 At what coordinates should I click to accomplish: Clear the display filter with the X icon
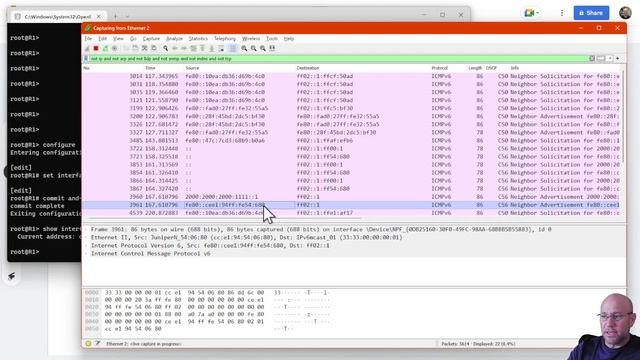tap(592, 59)
